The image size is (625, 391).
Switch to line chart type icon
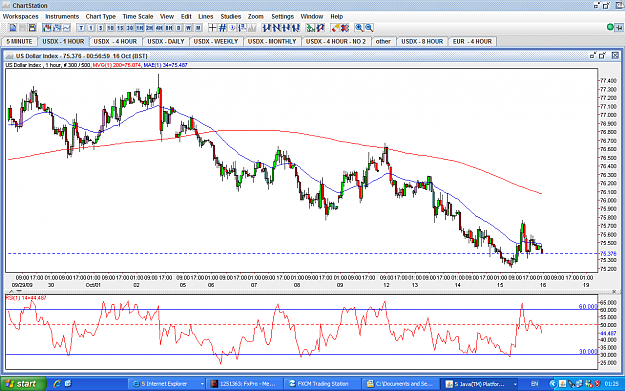pos(67,28)
